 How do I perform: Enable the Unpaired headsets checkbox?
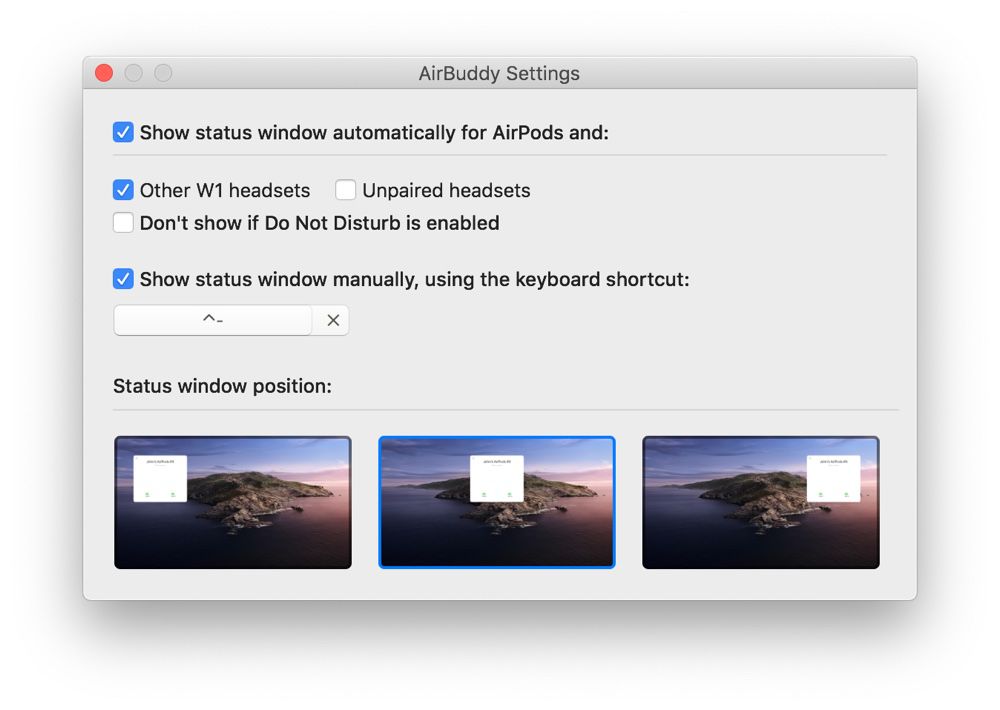tap(346, 189)
